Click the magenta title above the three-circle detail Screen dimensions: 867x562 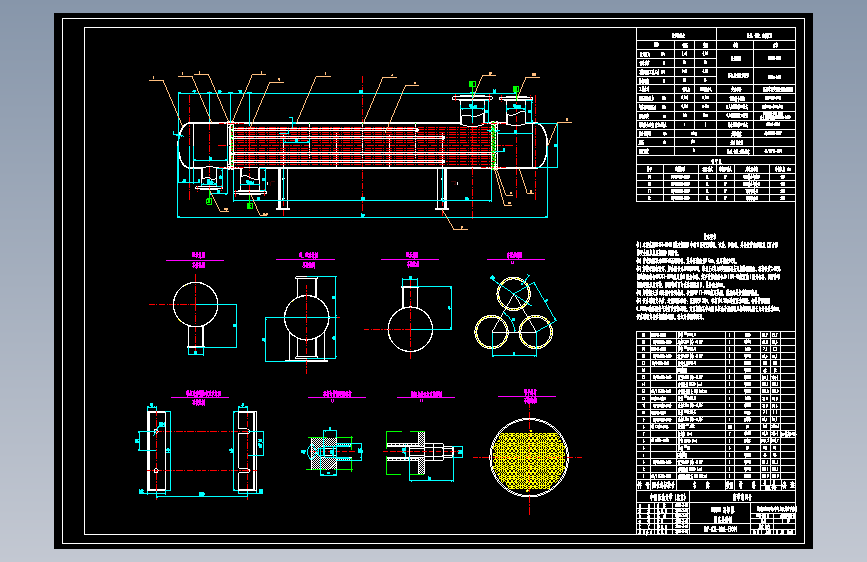515,256
